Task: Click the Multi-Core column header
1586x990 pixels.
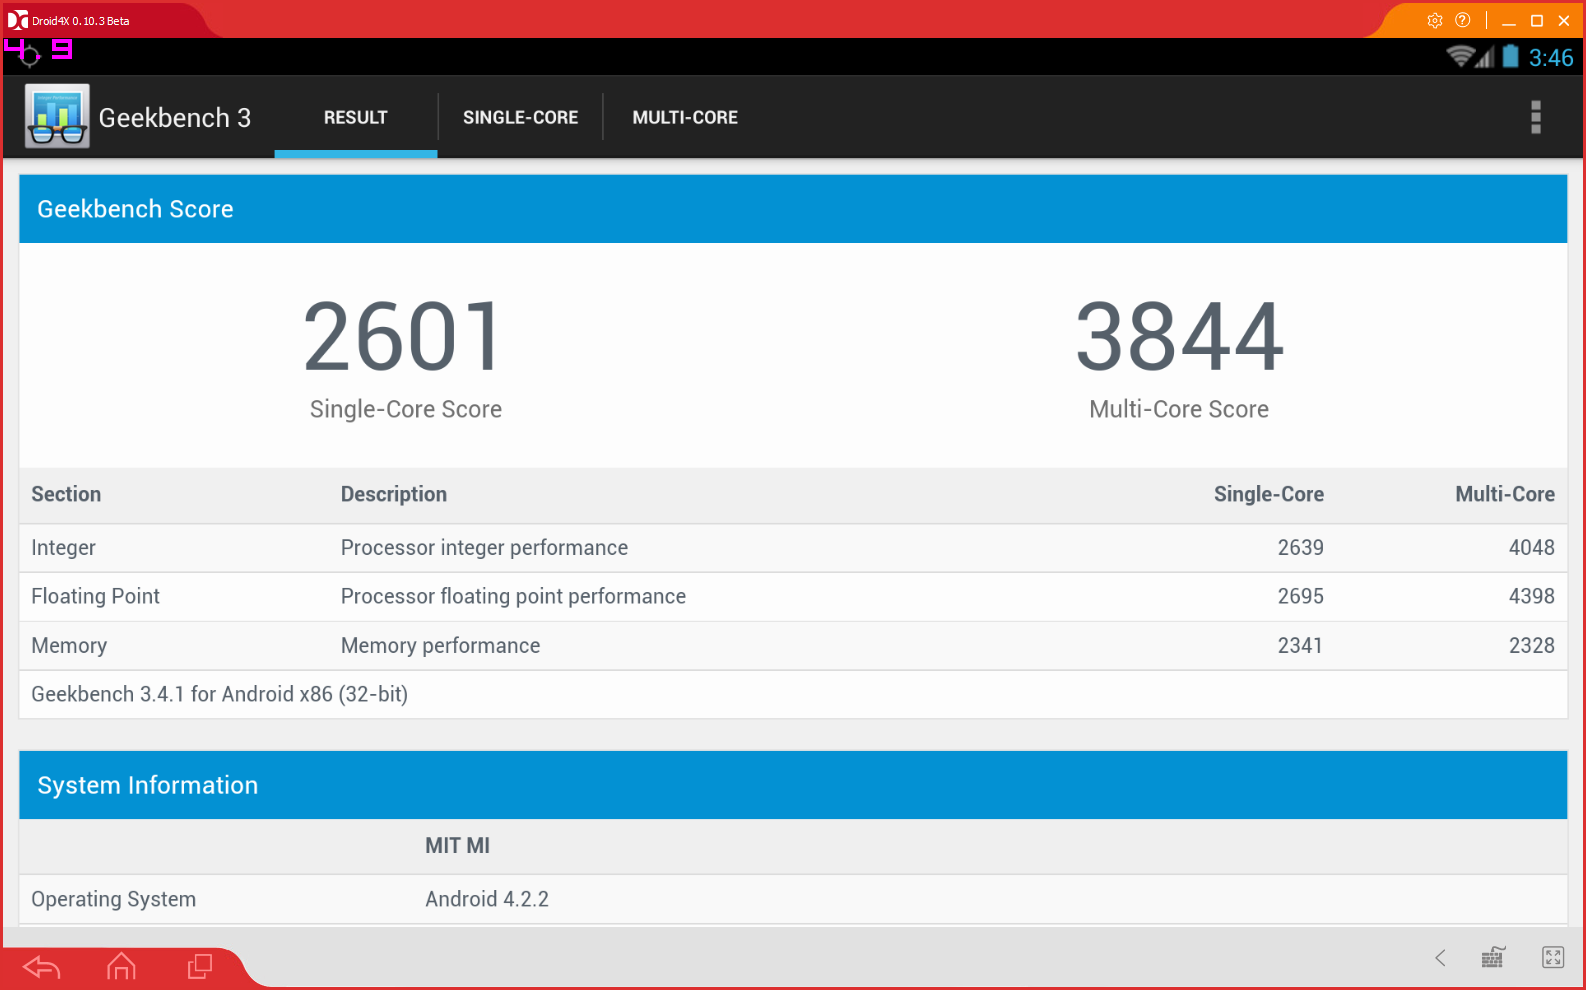Action: pyautogui.click(x=1504, y=494)
